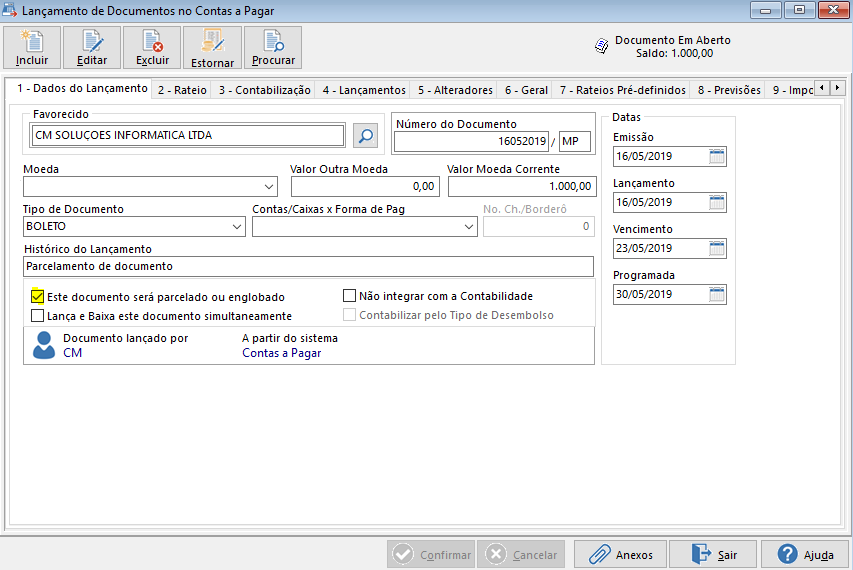Click the MP document suffix field
This screenshot has height=570, width=853.
click(x=574, y=141)
